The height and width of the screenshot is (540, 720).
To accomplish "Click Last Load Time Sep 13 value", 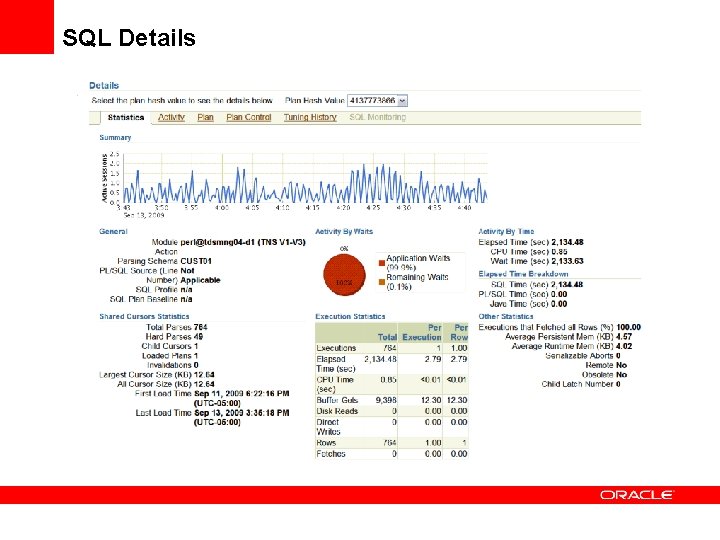I will (x=242, y=417).
